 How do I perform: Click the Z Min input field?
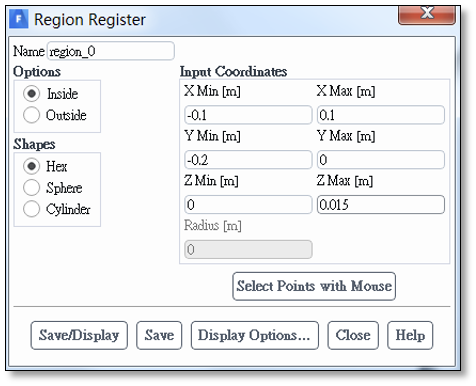pyautogui.click(x=248, y=204)
